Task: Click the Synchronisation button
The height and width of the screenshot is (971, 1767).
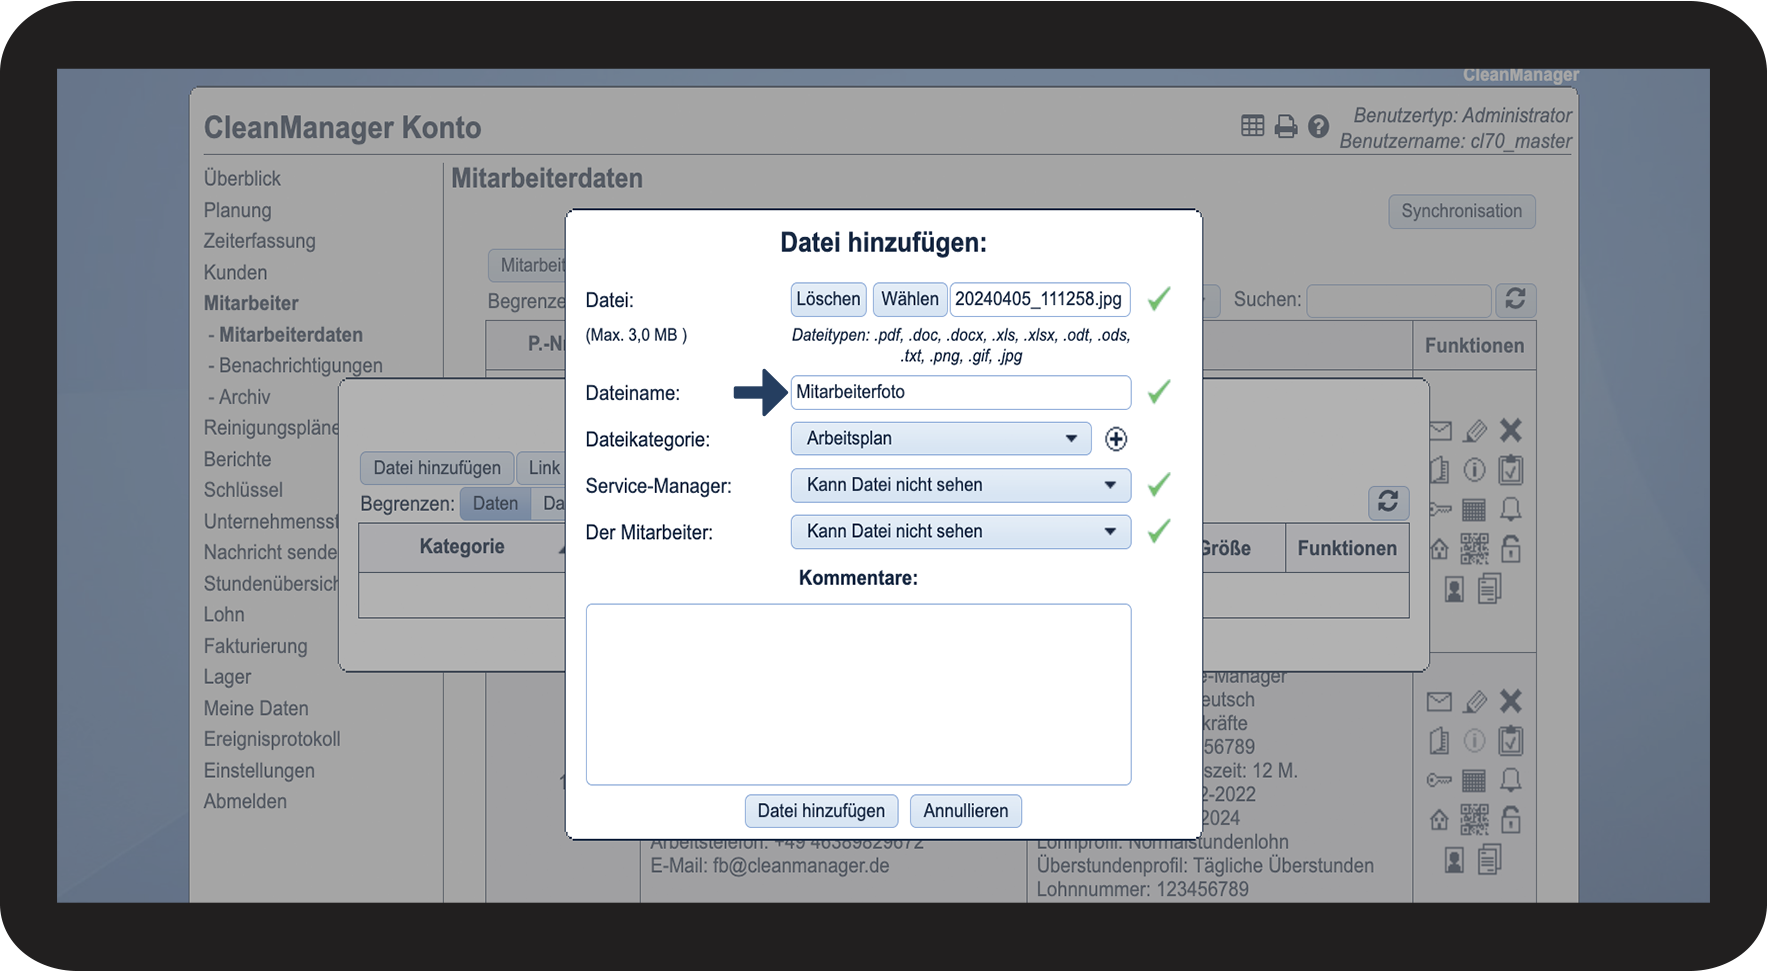Action: 1462,211
